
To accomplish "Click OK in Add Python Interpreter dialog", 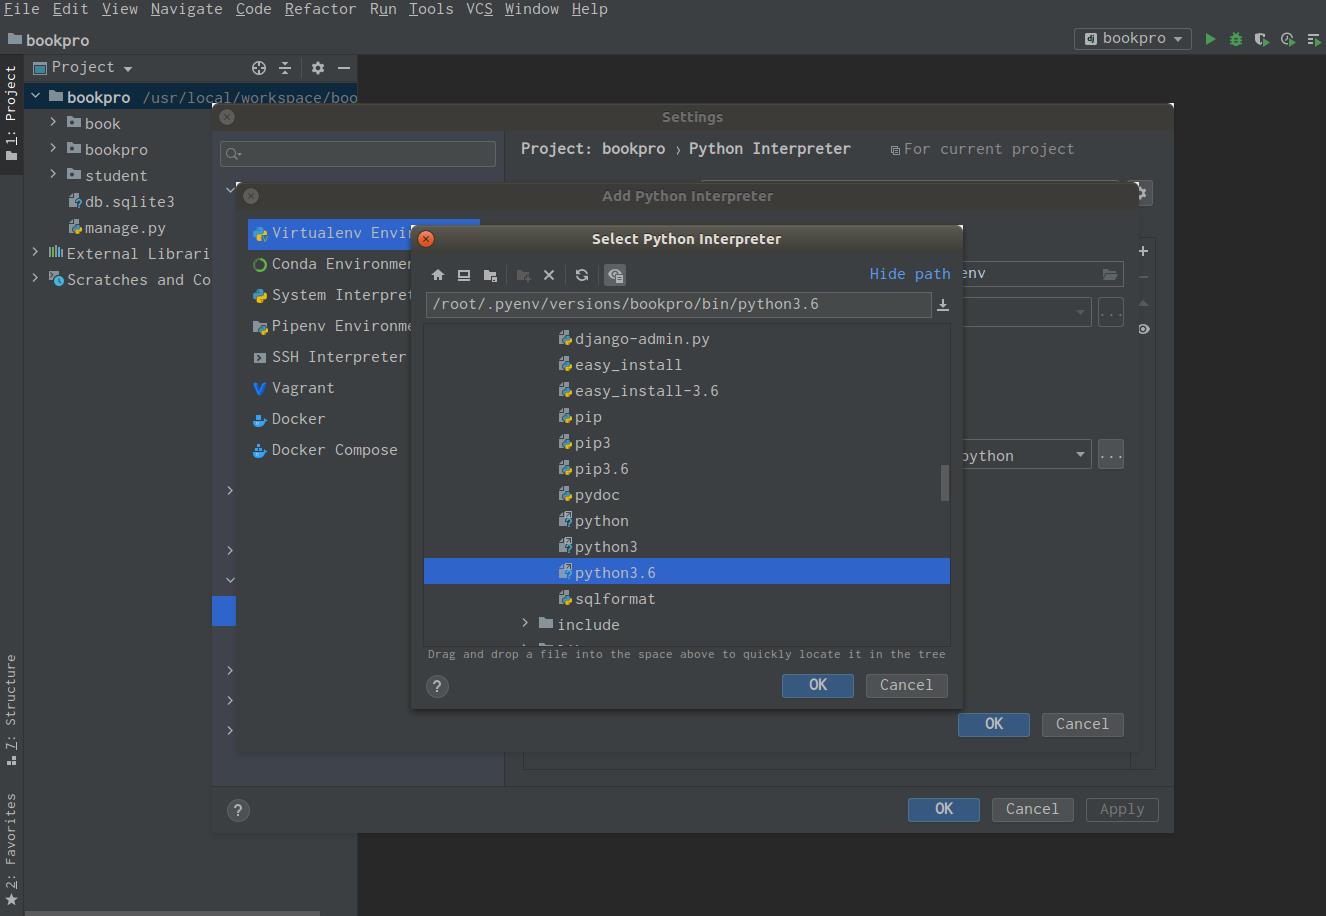I will coord(994,724).
